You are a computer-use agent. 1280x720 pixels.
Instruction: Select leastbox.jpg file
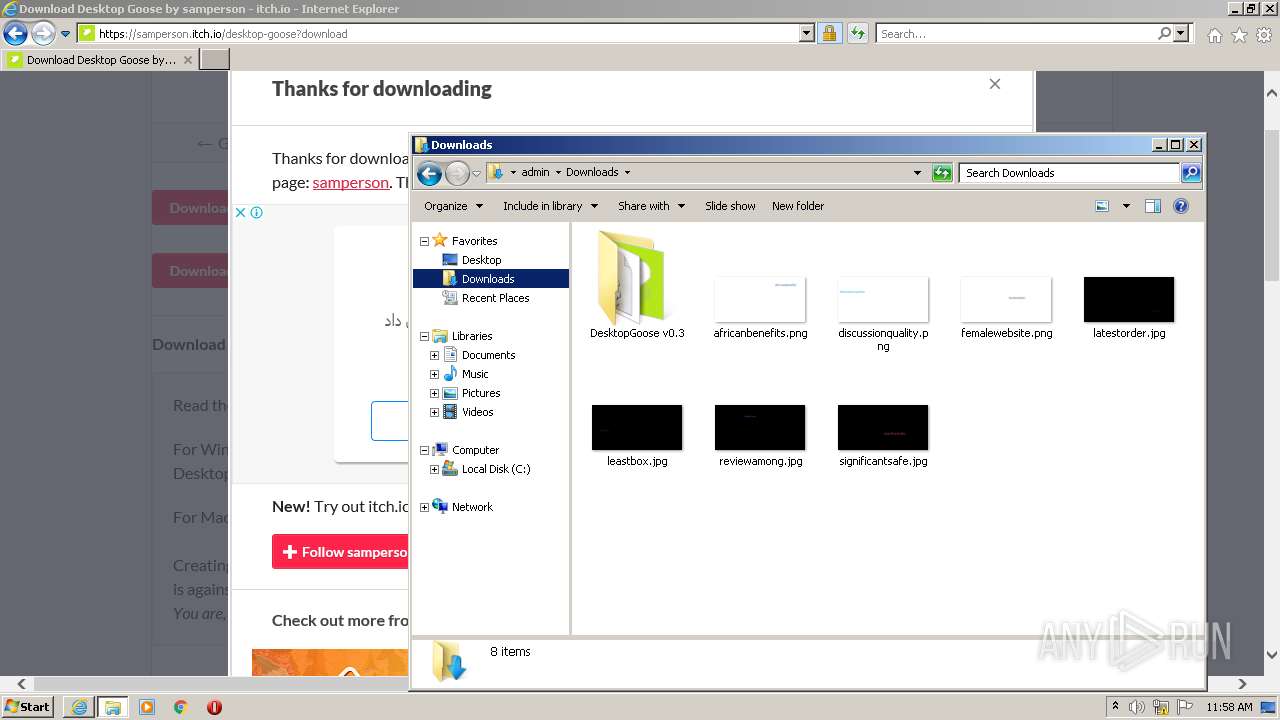[x=637, y=437]
